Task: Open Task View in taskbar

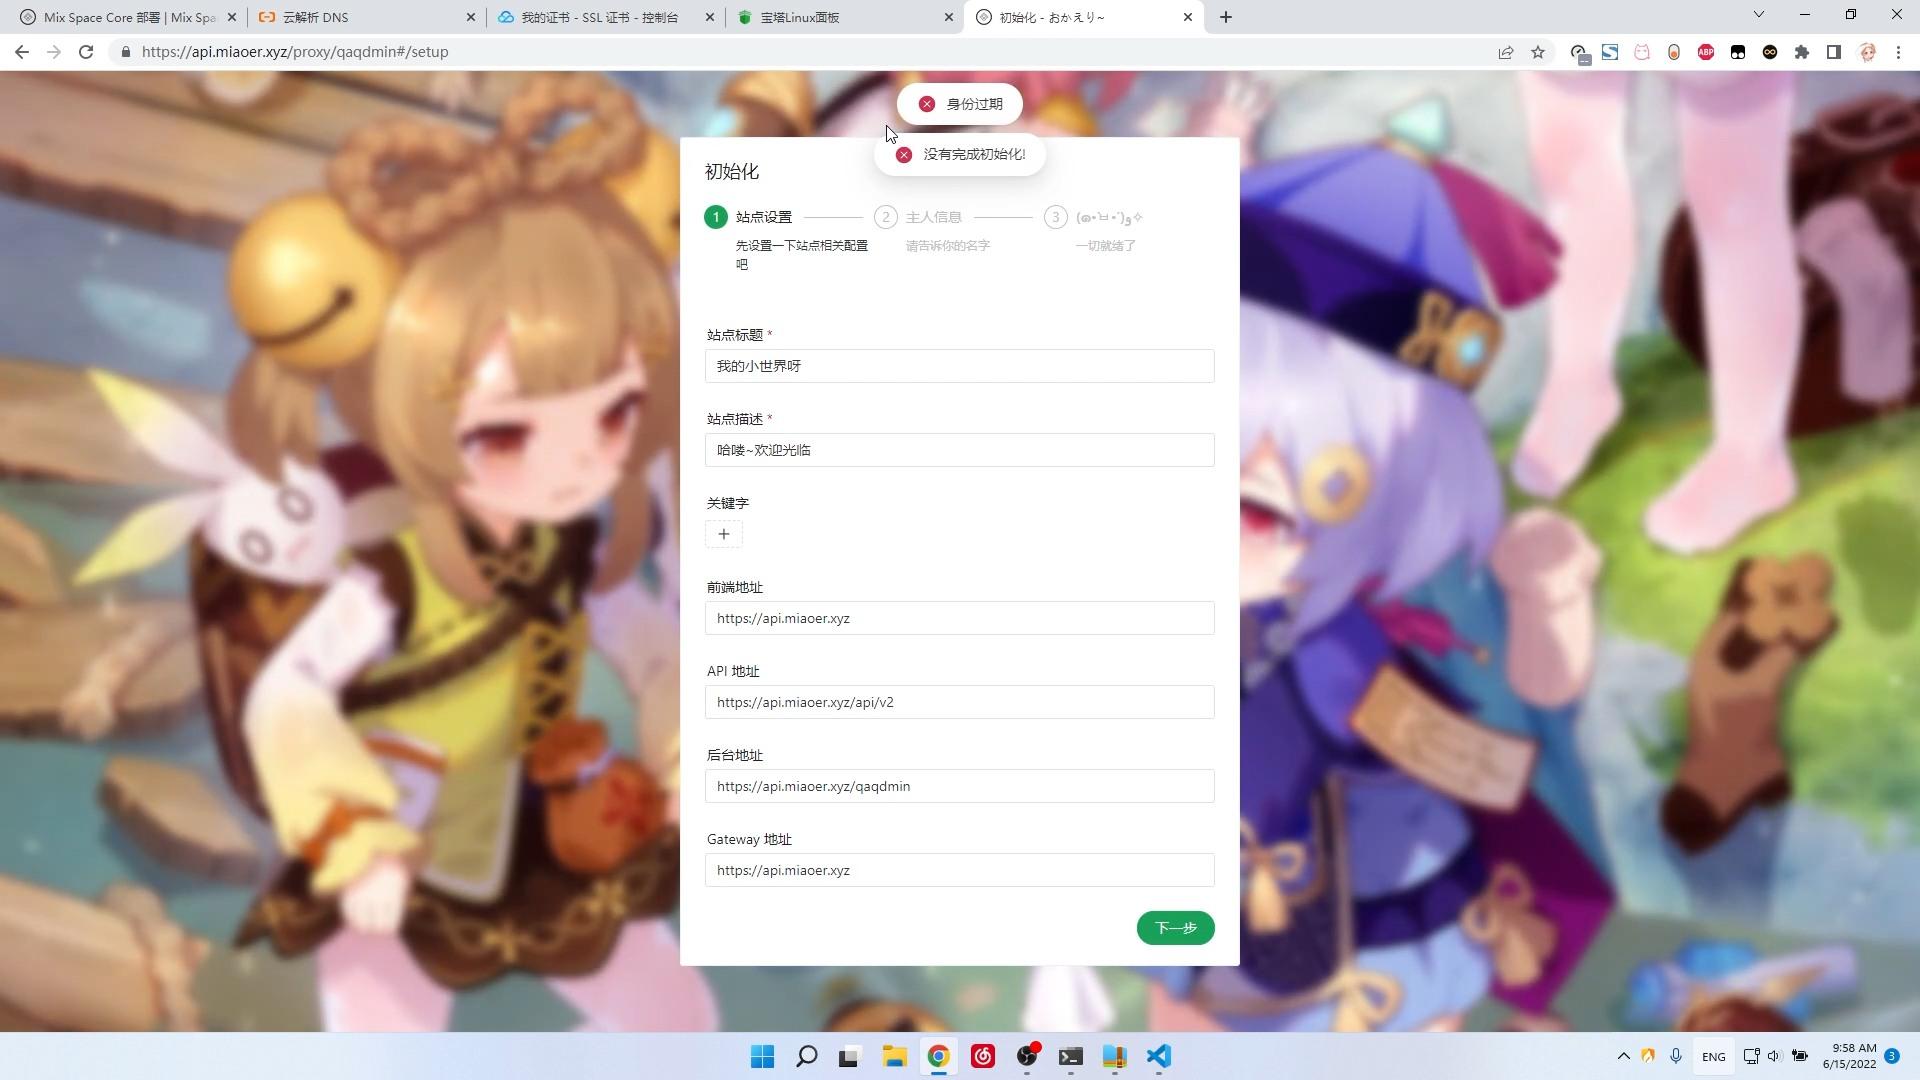Action: coord(850,1056)
